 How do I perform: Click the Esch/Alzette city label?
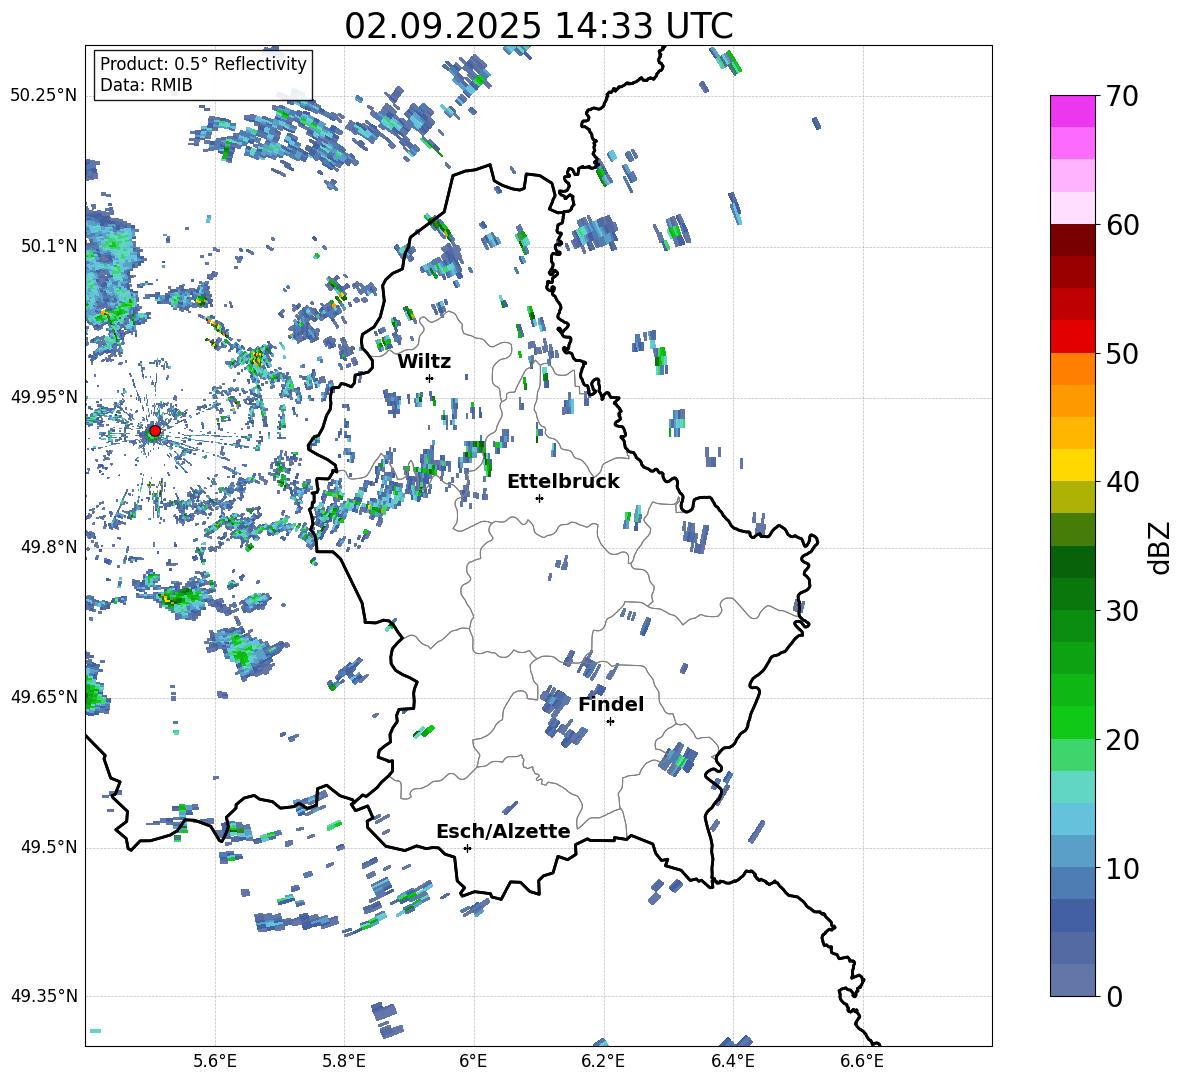[503, 831]
